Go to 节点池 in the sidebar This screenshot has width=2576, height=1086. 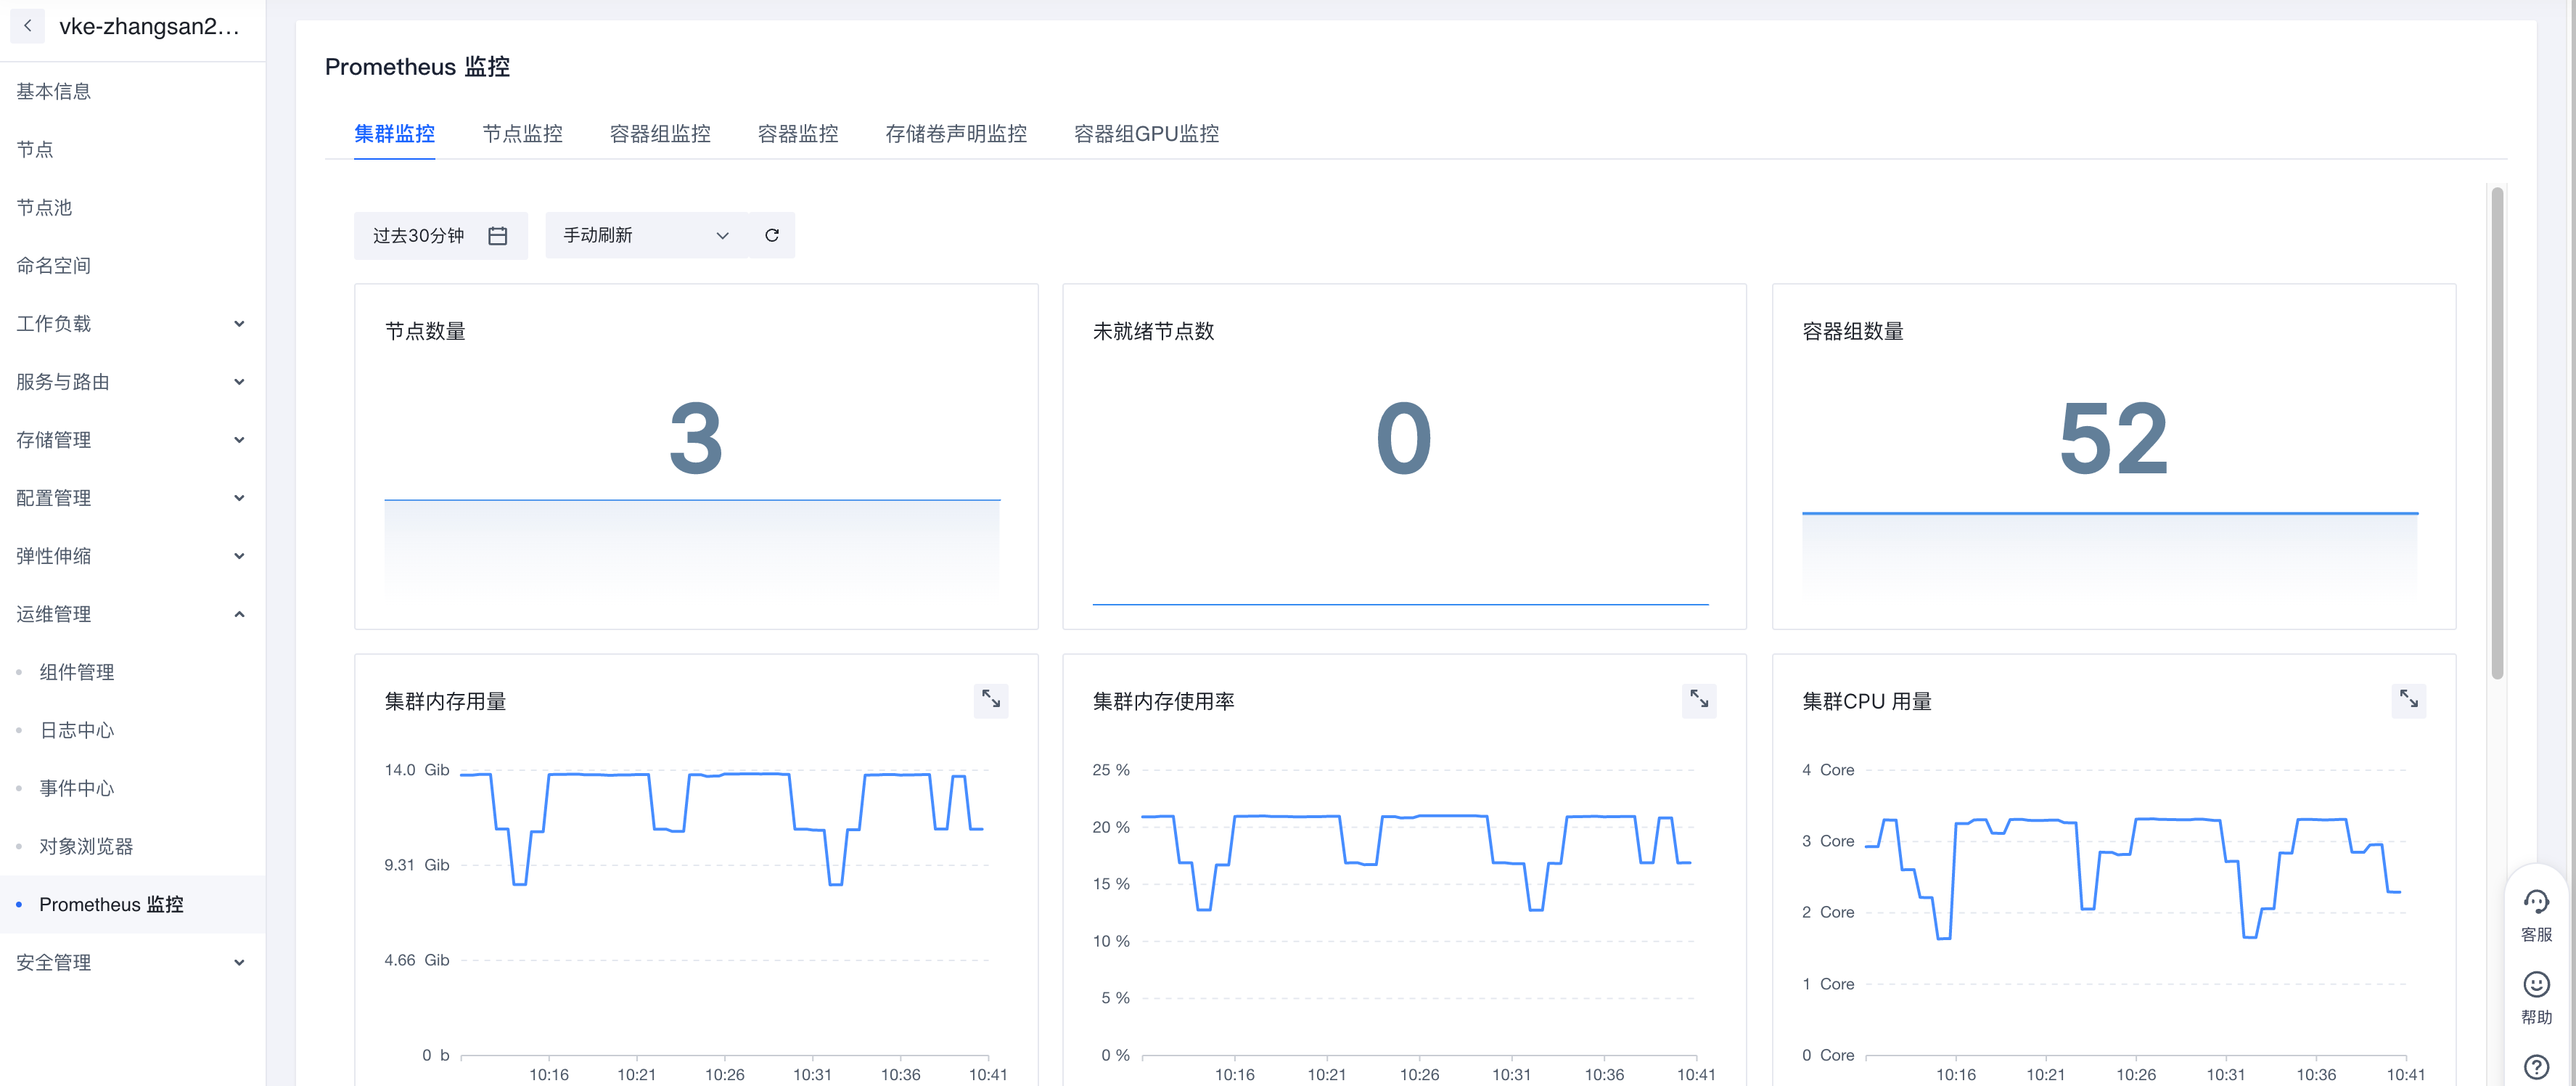44,208
